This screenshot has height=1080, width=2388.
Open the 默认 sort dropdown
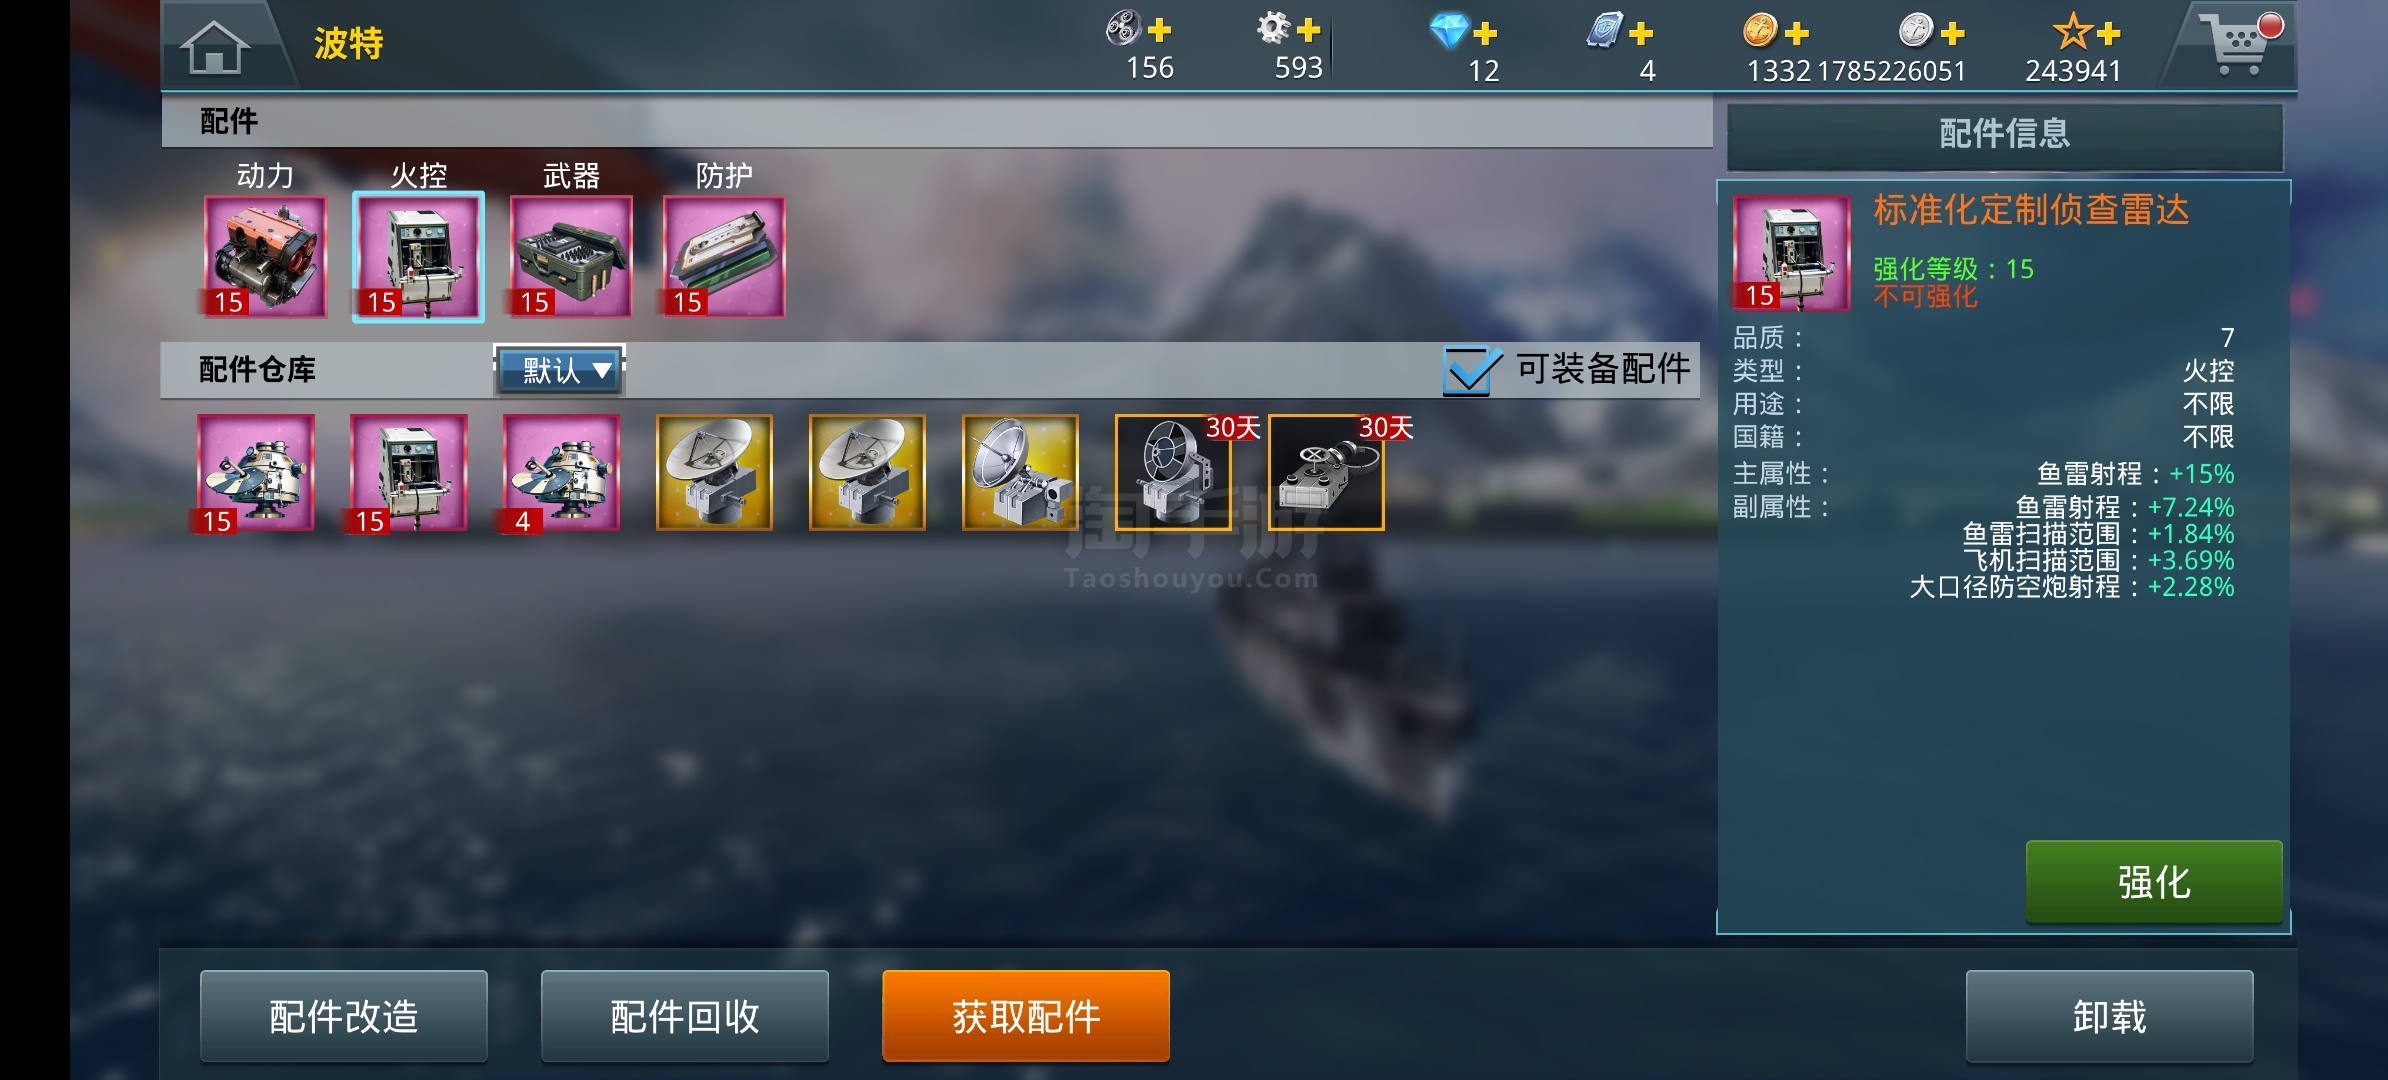click(x=560, y=370)
